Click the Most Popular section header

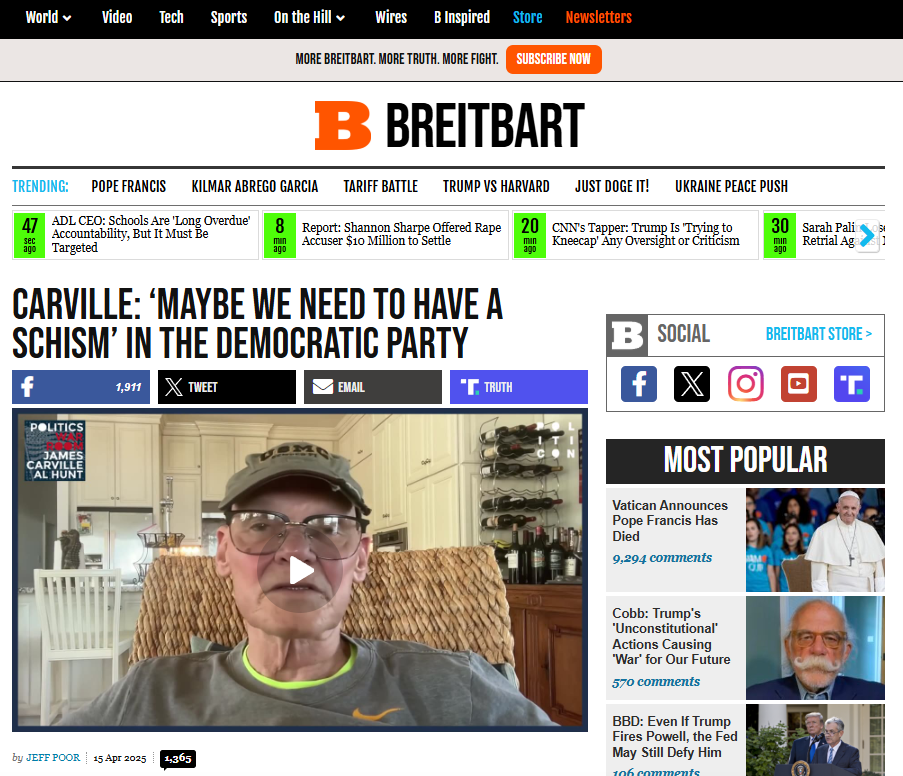coord(745,461)
